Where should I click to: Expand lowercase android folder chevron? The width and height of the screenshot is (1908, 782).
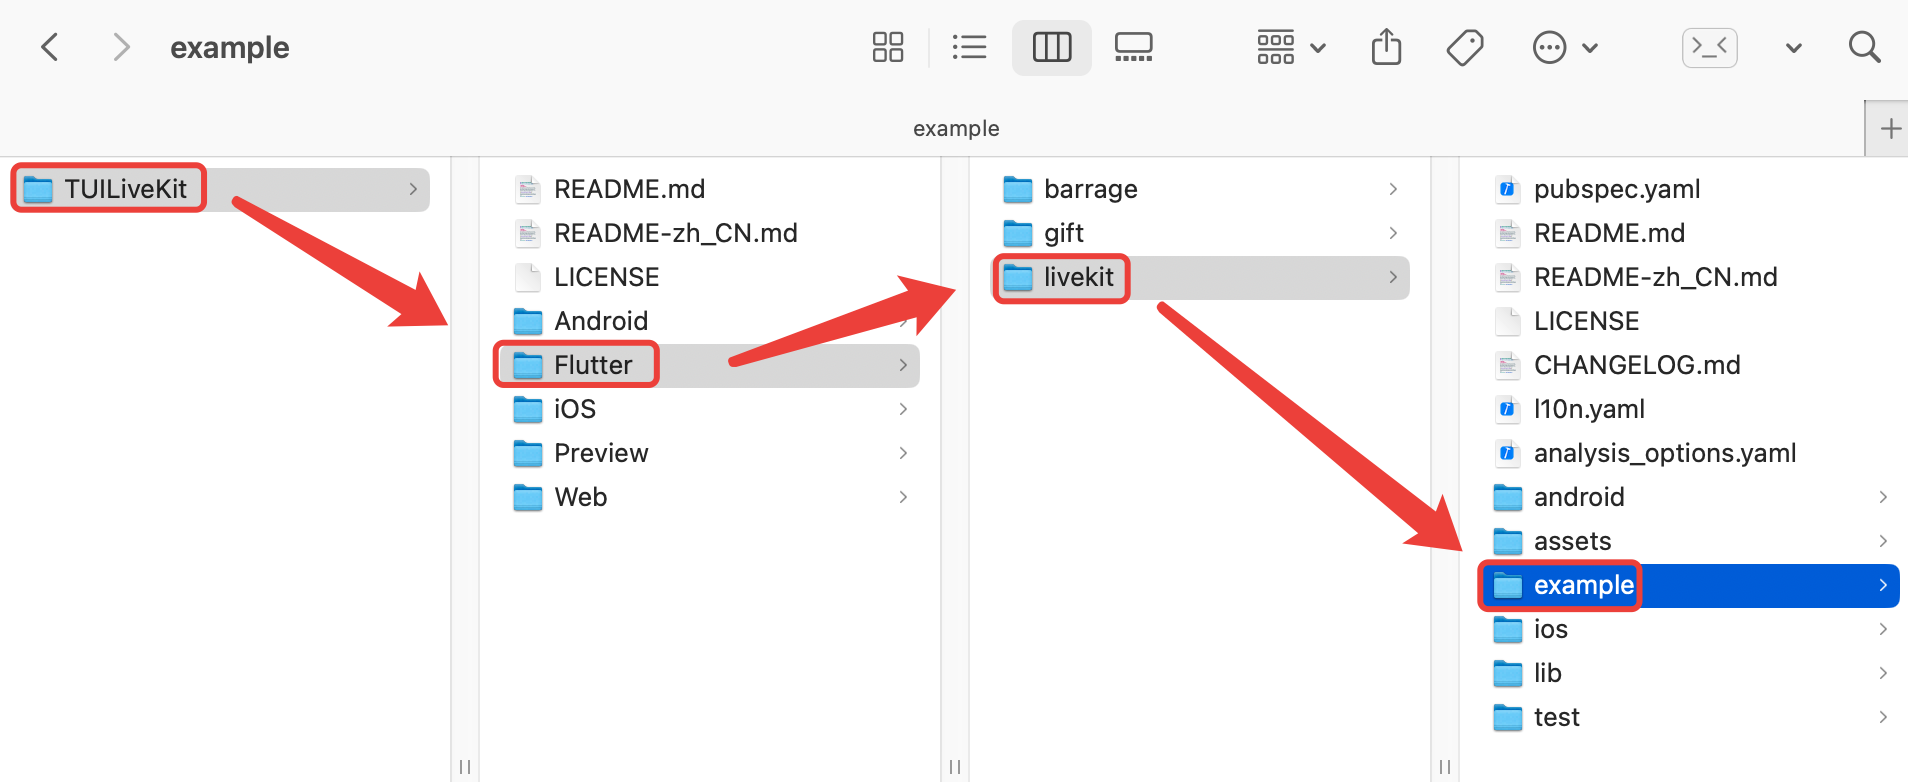[1883, 497]
